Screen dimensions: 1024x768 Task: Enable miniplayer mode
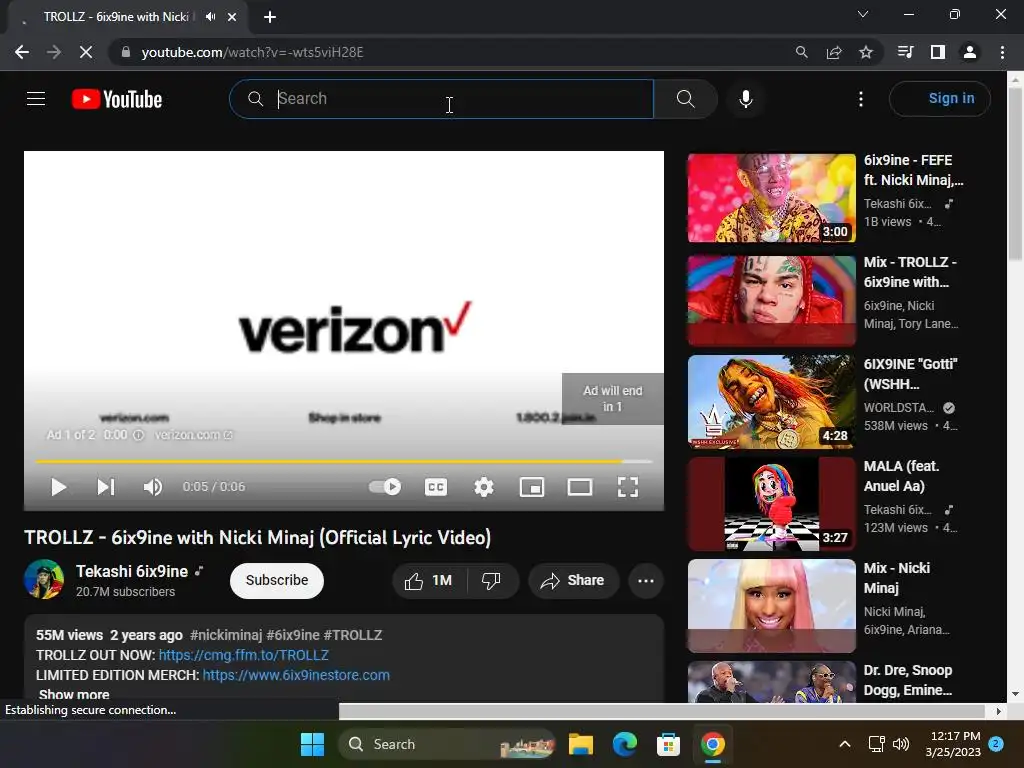coord(532,487)
